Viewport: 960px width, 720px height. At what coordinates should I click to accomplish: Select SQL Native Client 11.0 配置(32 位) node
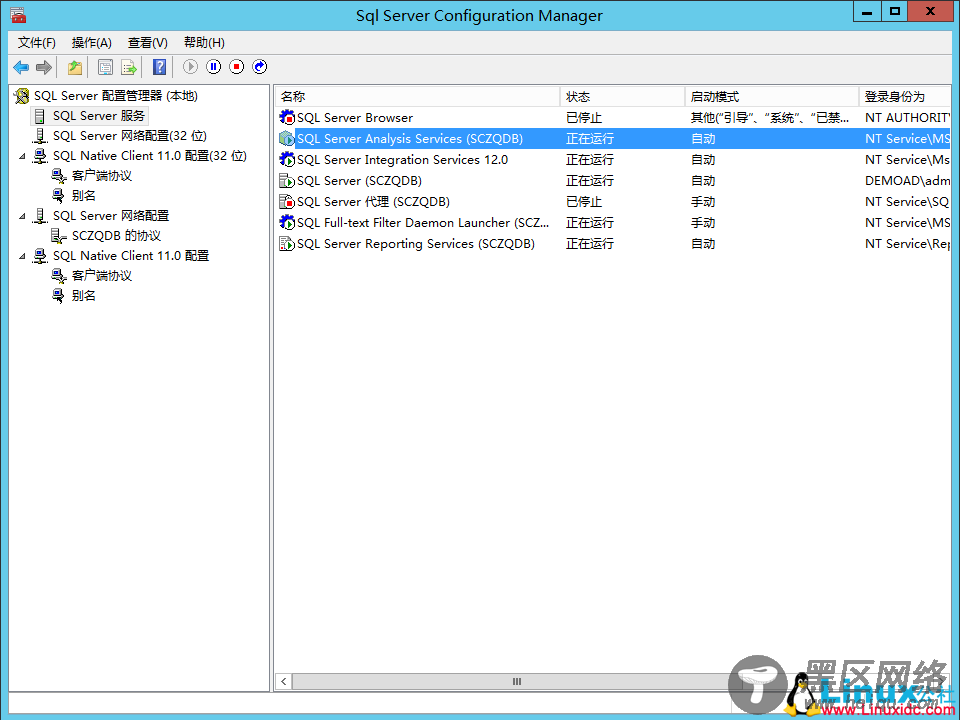point(149,156)
